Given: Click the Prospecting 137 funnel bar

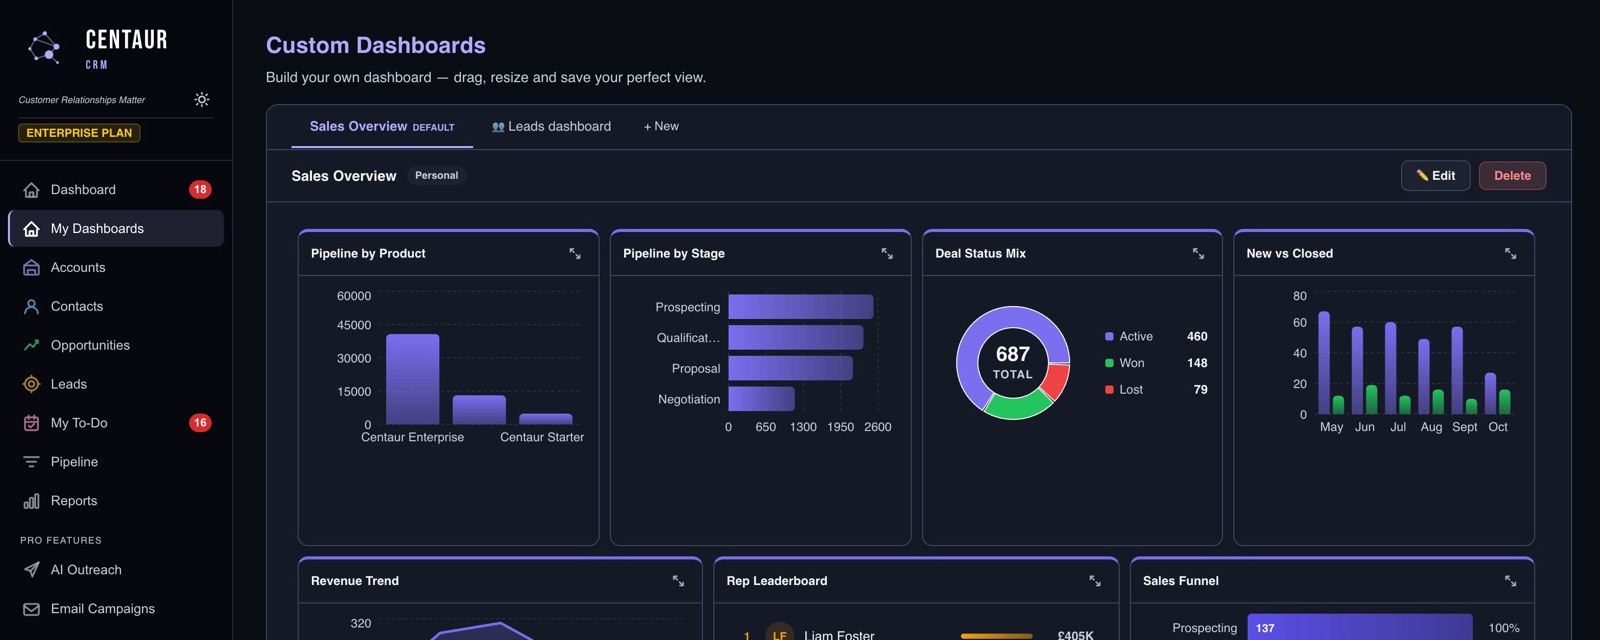Looking at the screenshot, I should pyautogui.click(x=1360, y=628).
